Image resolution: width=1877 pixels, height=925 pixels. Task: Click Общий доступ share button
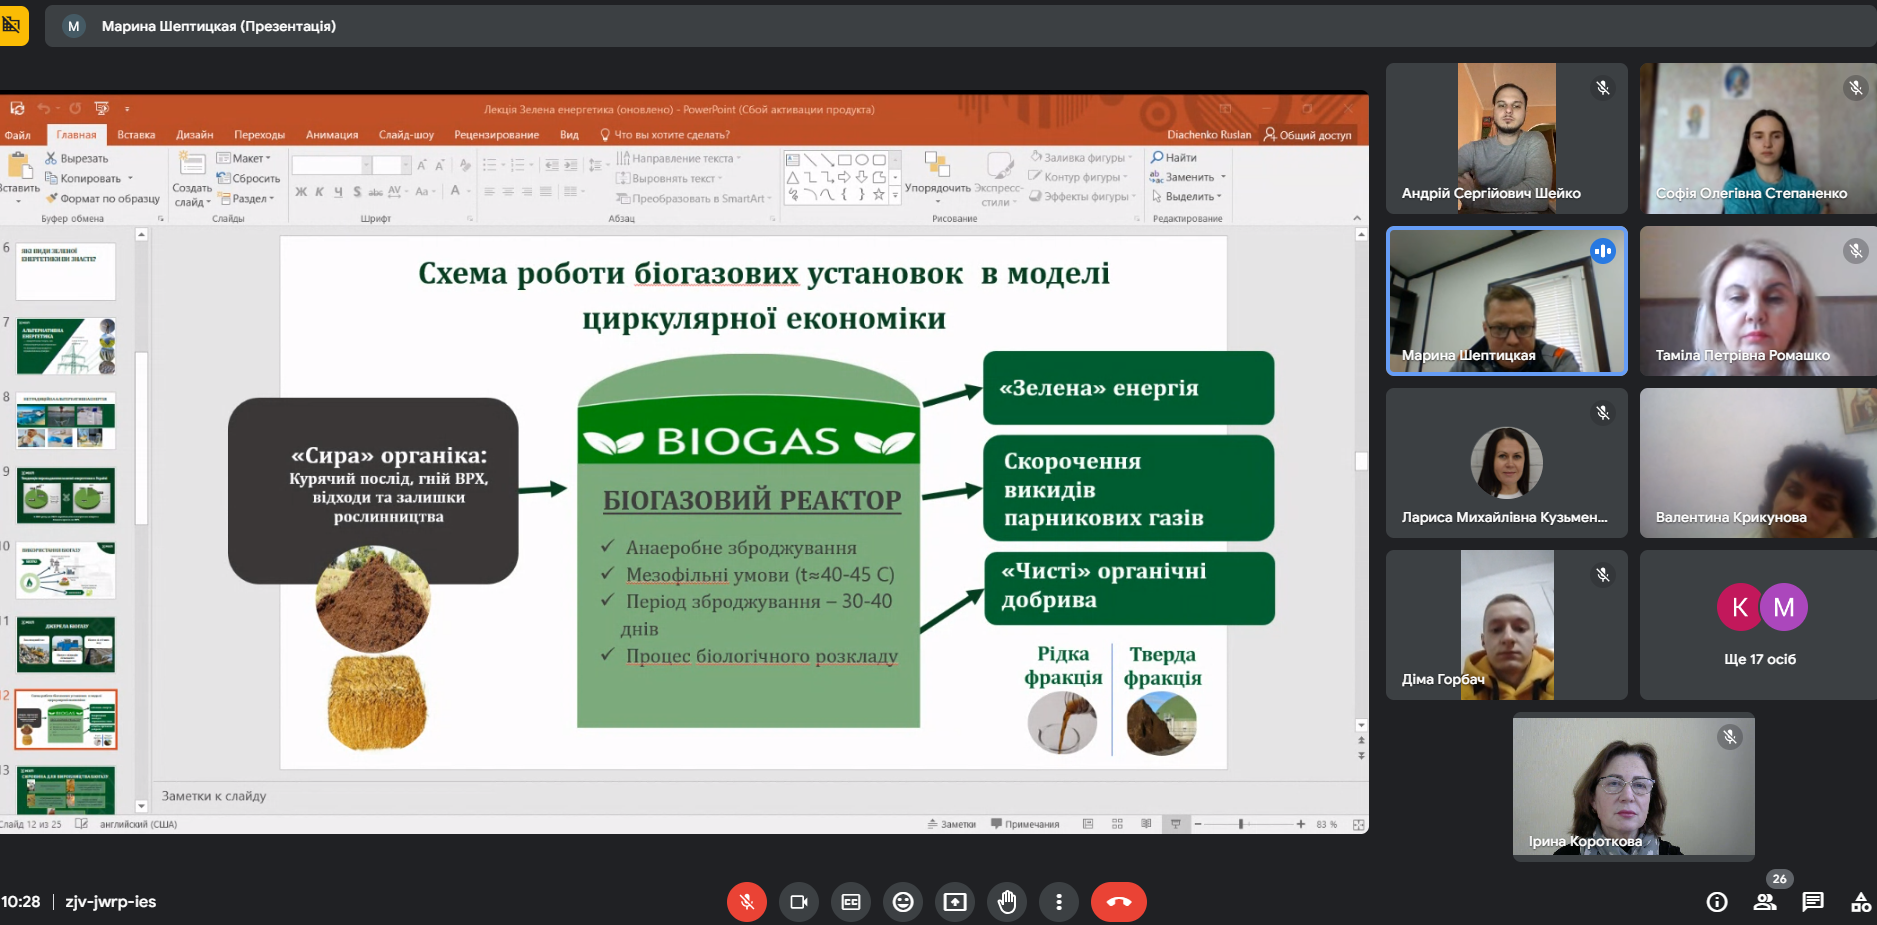1308,135
